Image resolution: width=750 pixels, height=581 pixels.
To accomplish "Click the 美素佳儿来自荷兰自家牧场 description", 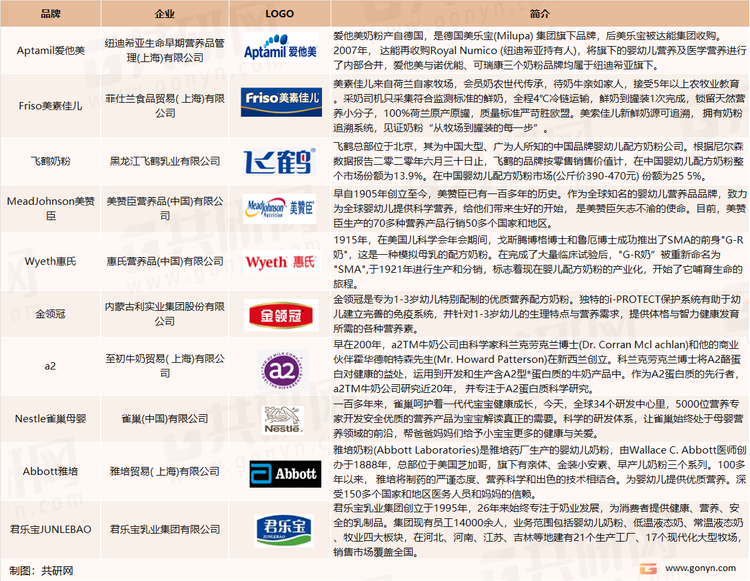I will tap(540, 106).
